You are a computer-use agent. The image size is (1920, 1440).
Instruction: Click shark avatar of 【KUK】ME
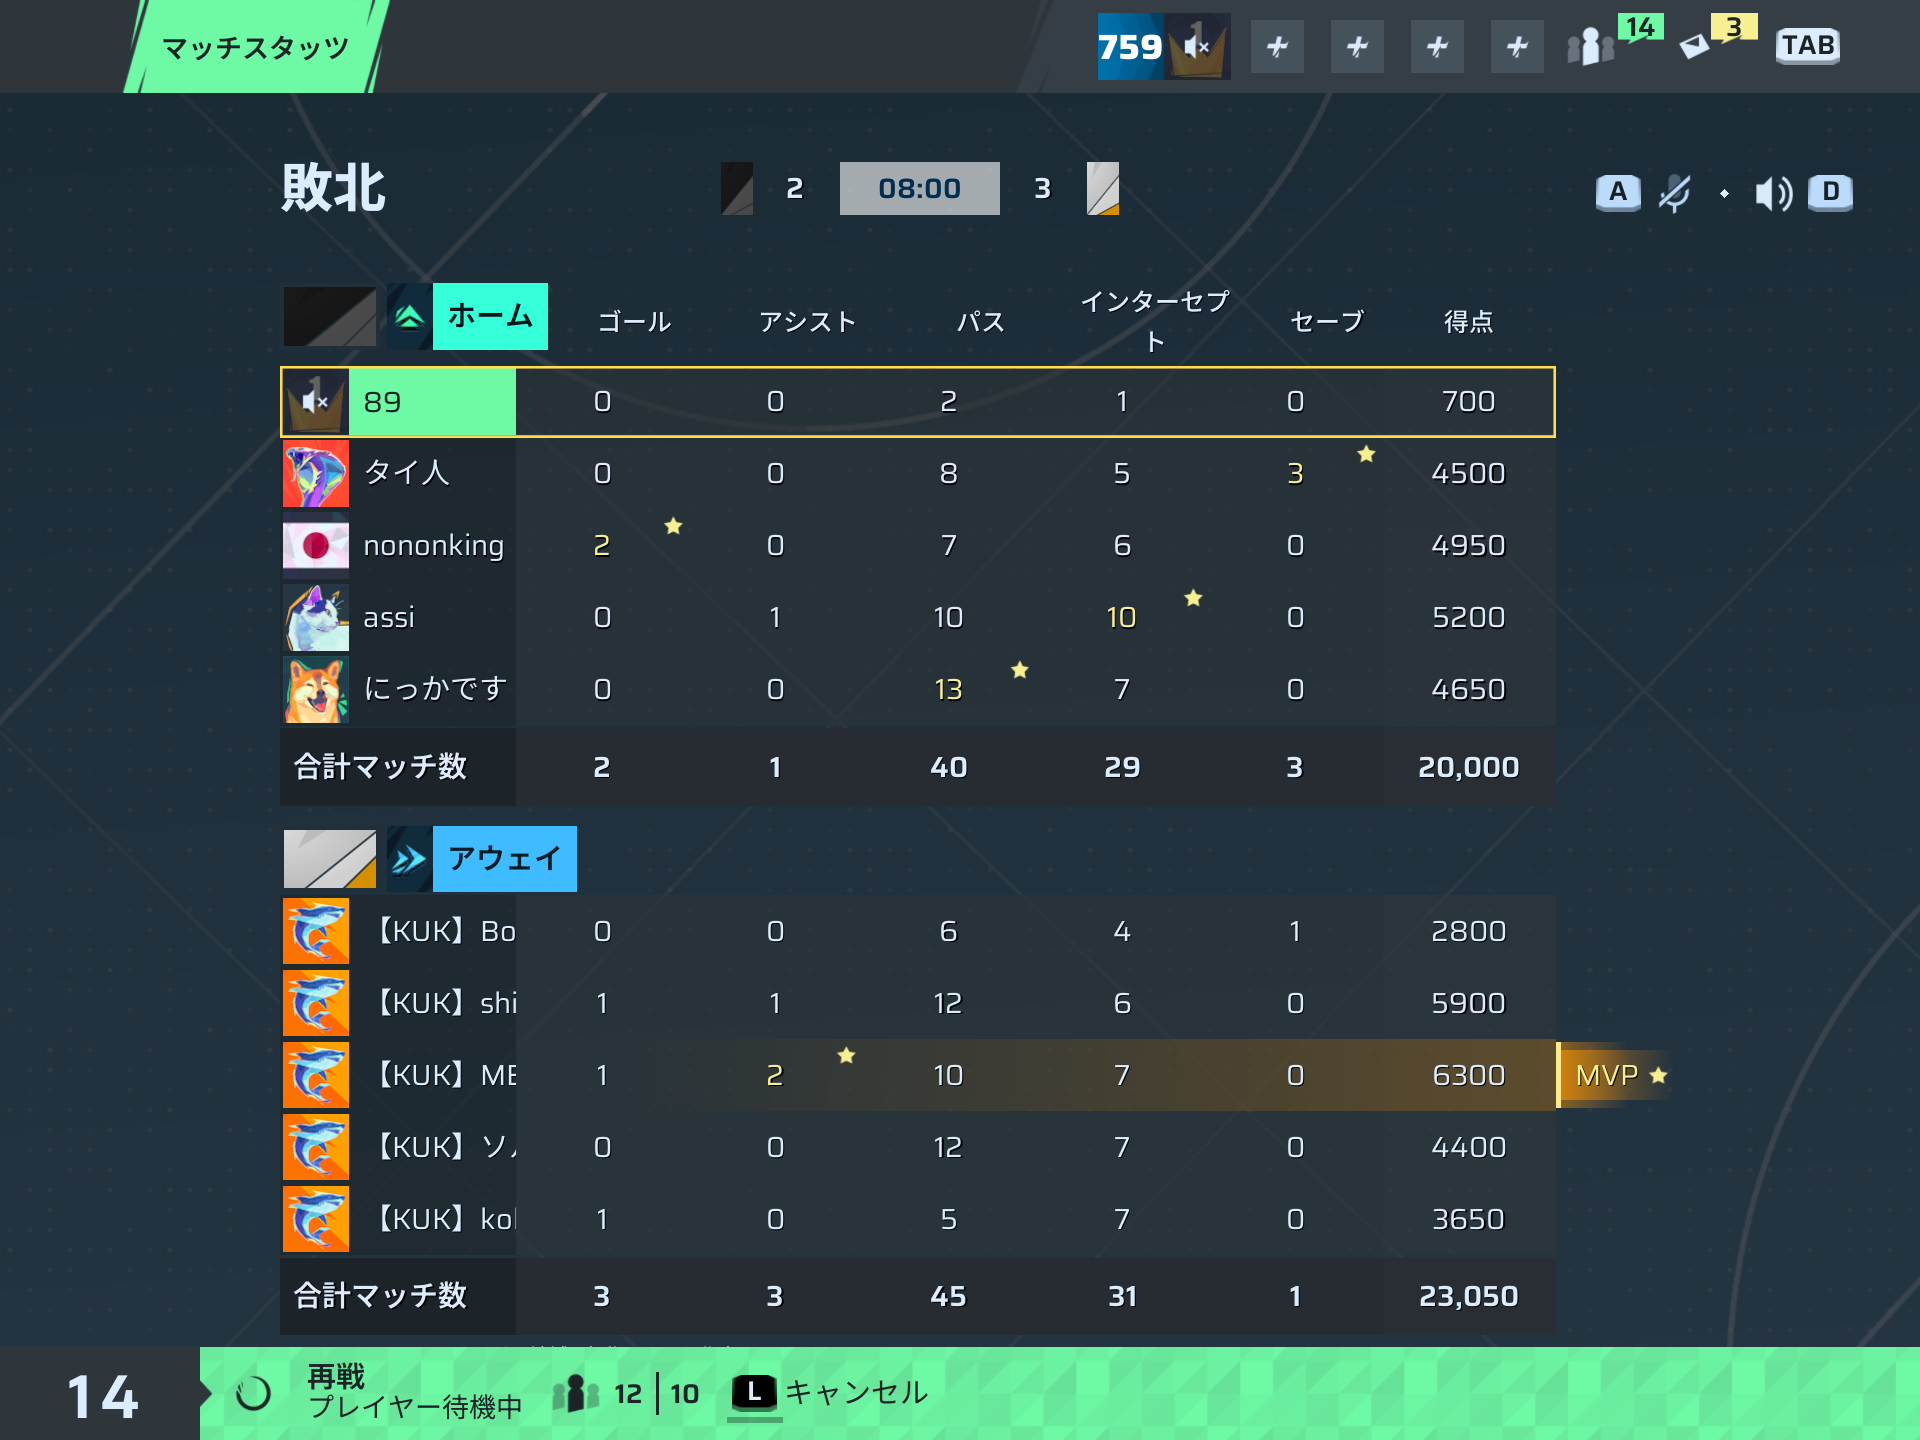[316, 1075]
